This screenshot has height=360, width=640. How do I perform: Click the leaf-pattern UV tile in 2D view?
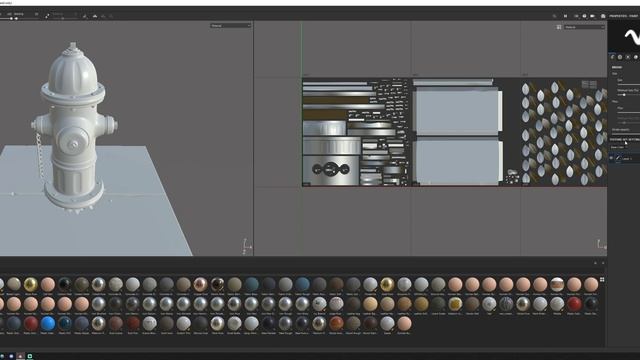564,132
